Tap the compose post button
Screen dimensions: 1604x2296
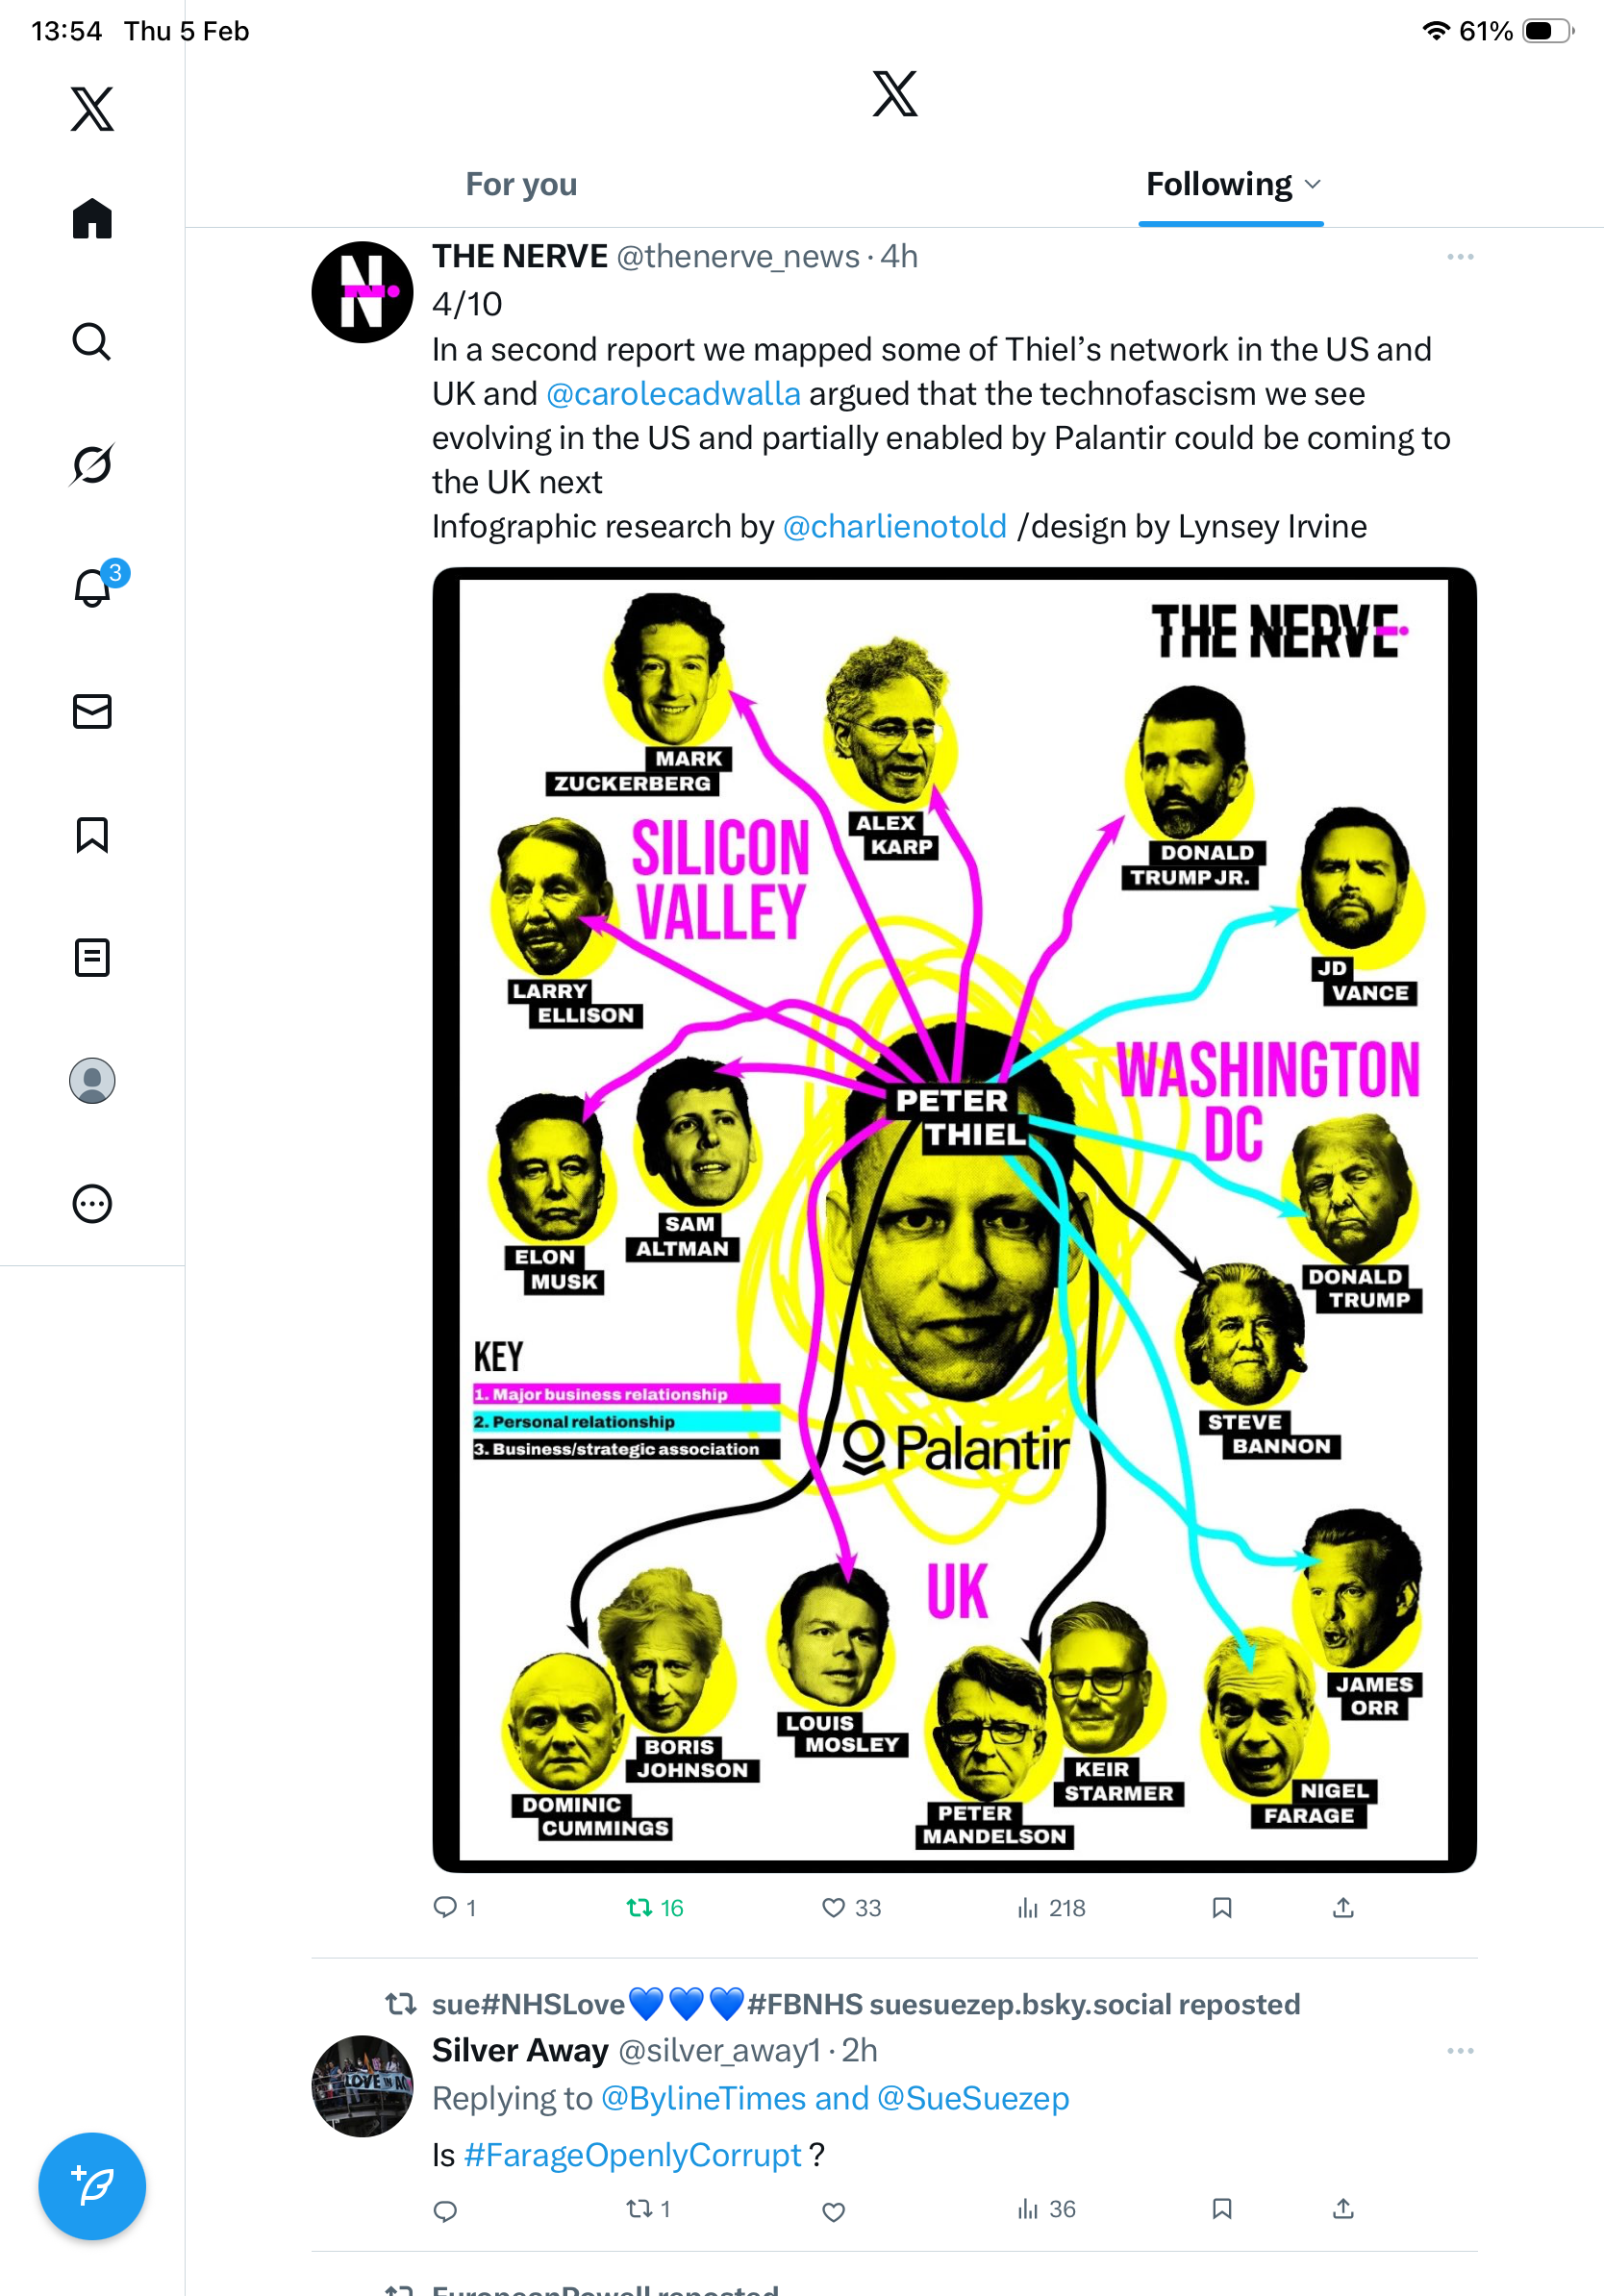tap(92, 2186)
